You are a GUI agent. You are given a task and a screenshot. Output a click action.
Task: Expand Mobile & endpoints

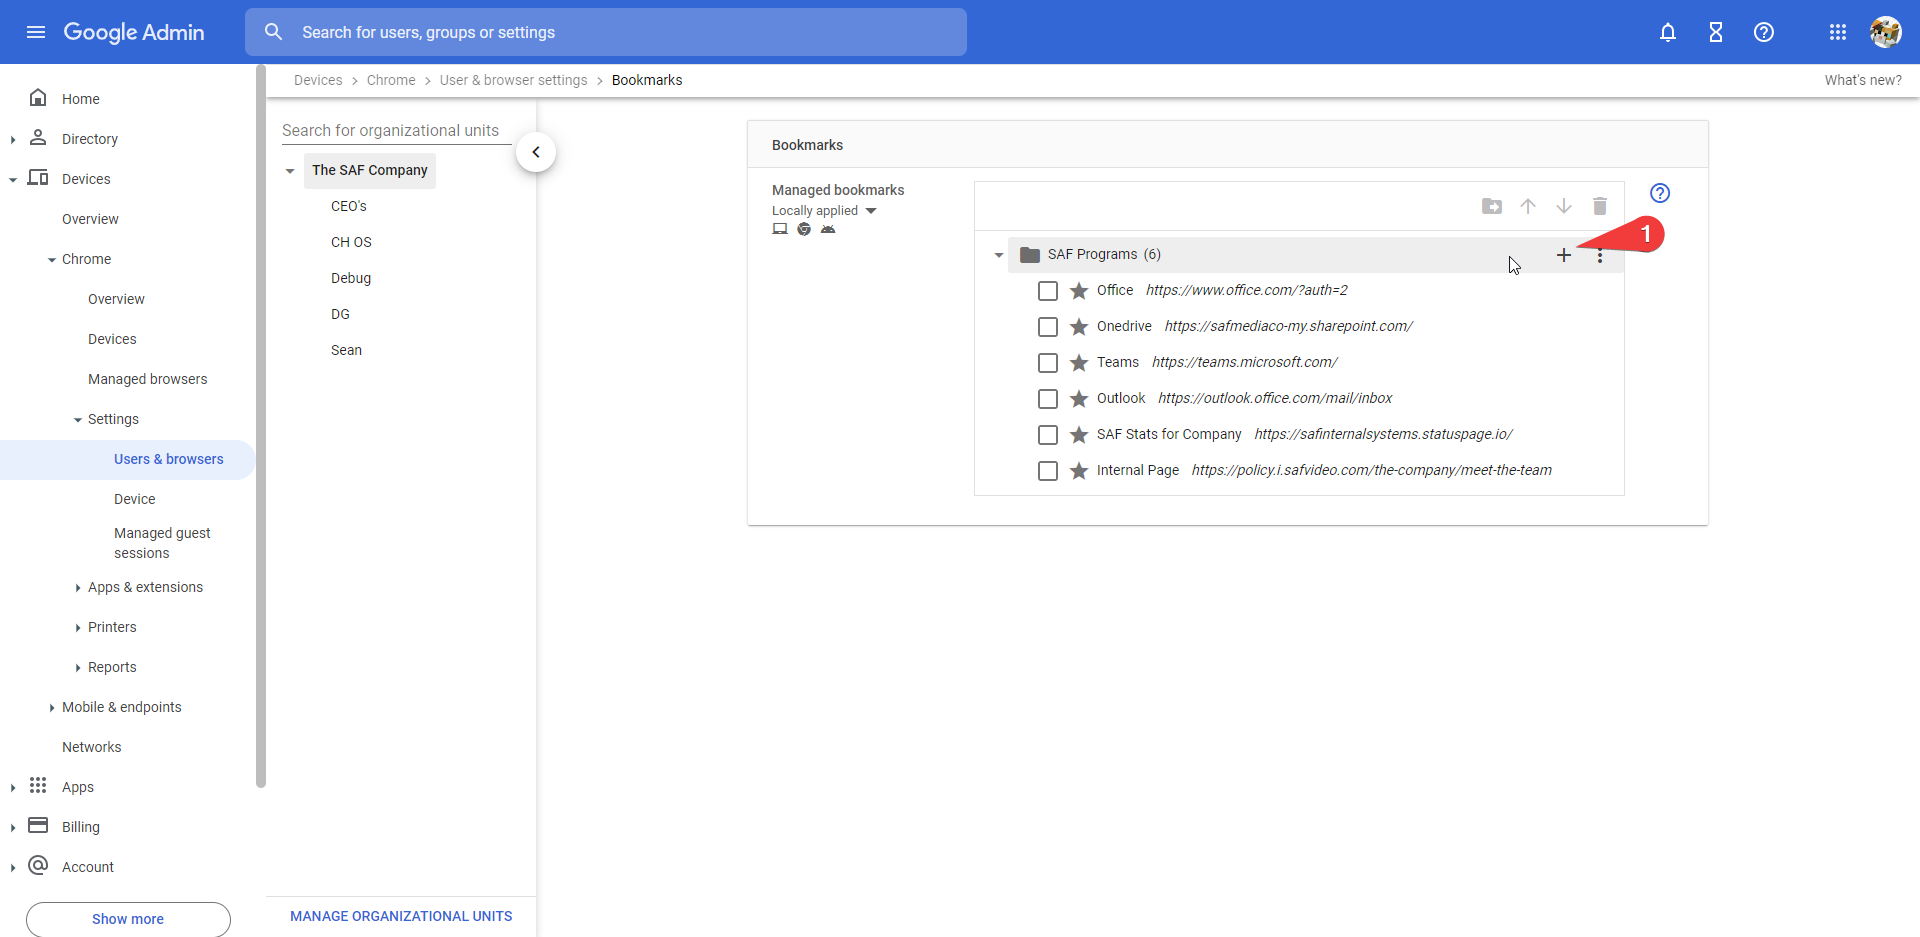click(52, 708)
